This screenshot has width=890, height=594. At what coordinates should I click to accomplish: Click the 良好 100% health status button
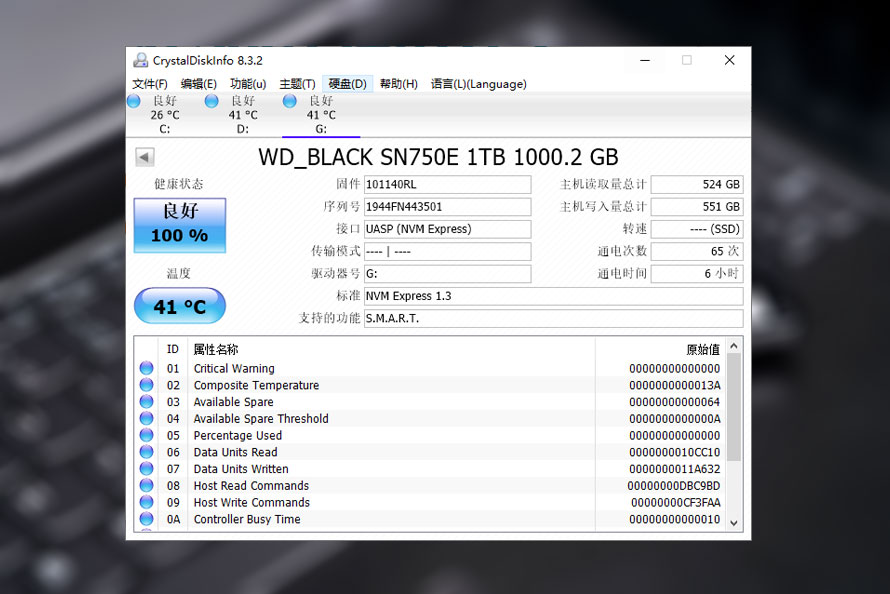tap(179, 226)
